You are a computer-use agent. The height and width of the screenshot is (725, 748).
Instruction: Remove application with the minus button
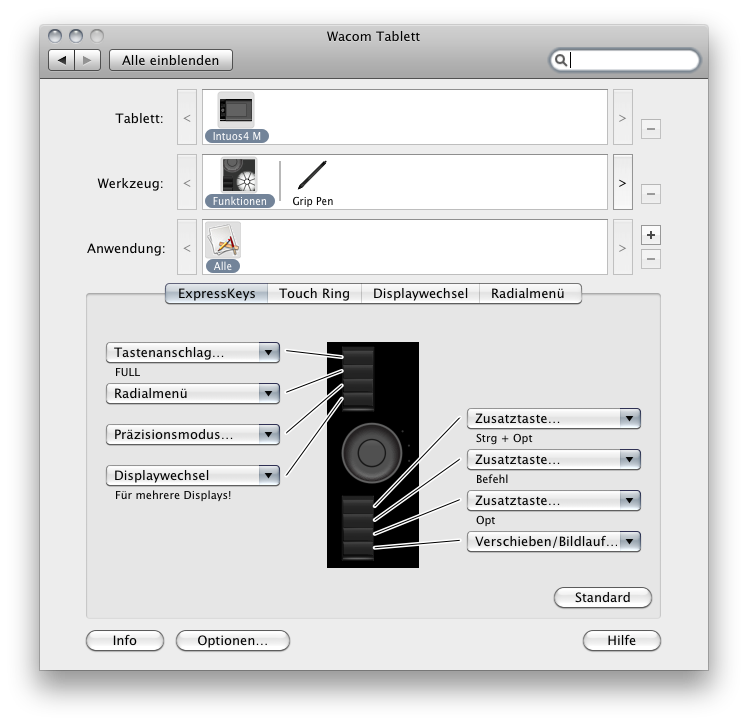tap(650, 259)
